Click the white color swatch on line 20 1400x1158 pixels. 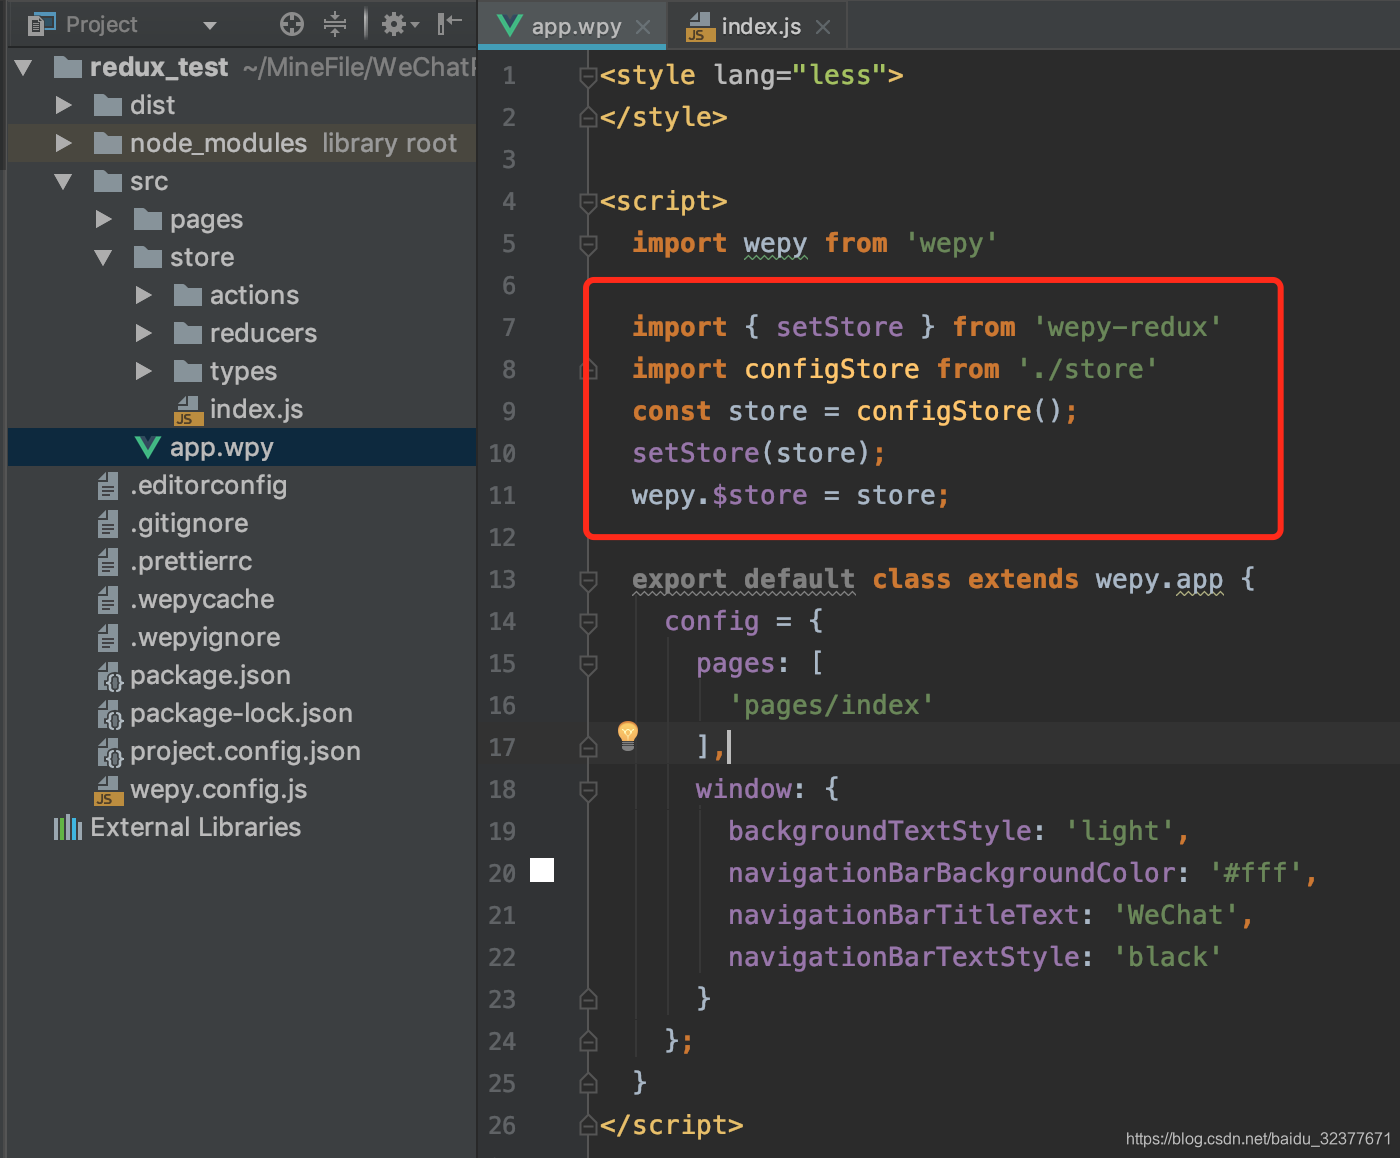coord(542,870)
